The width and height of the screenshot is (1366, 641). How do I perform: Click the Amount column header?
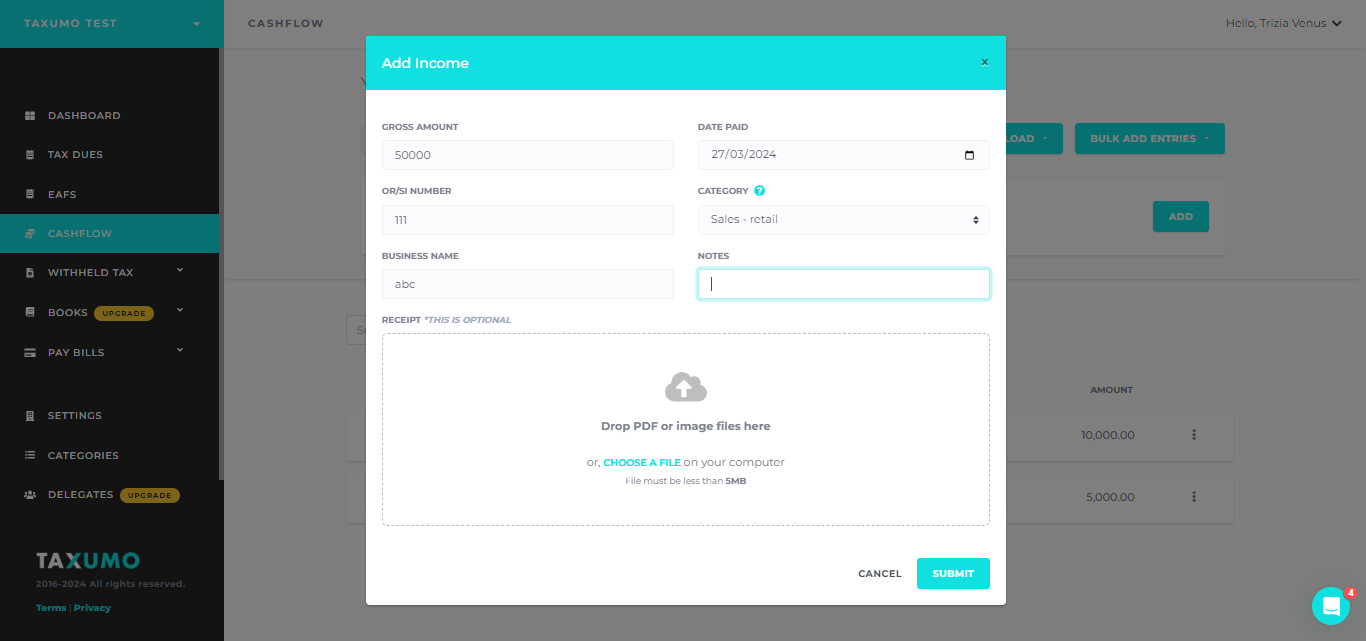point(1111,390)
